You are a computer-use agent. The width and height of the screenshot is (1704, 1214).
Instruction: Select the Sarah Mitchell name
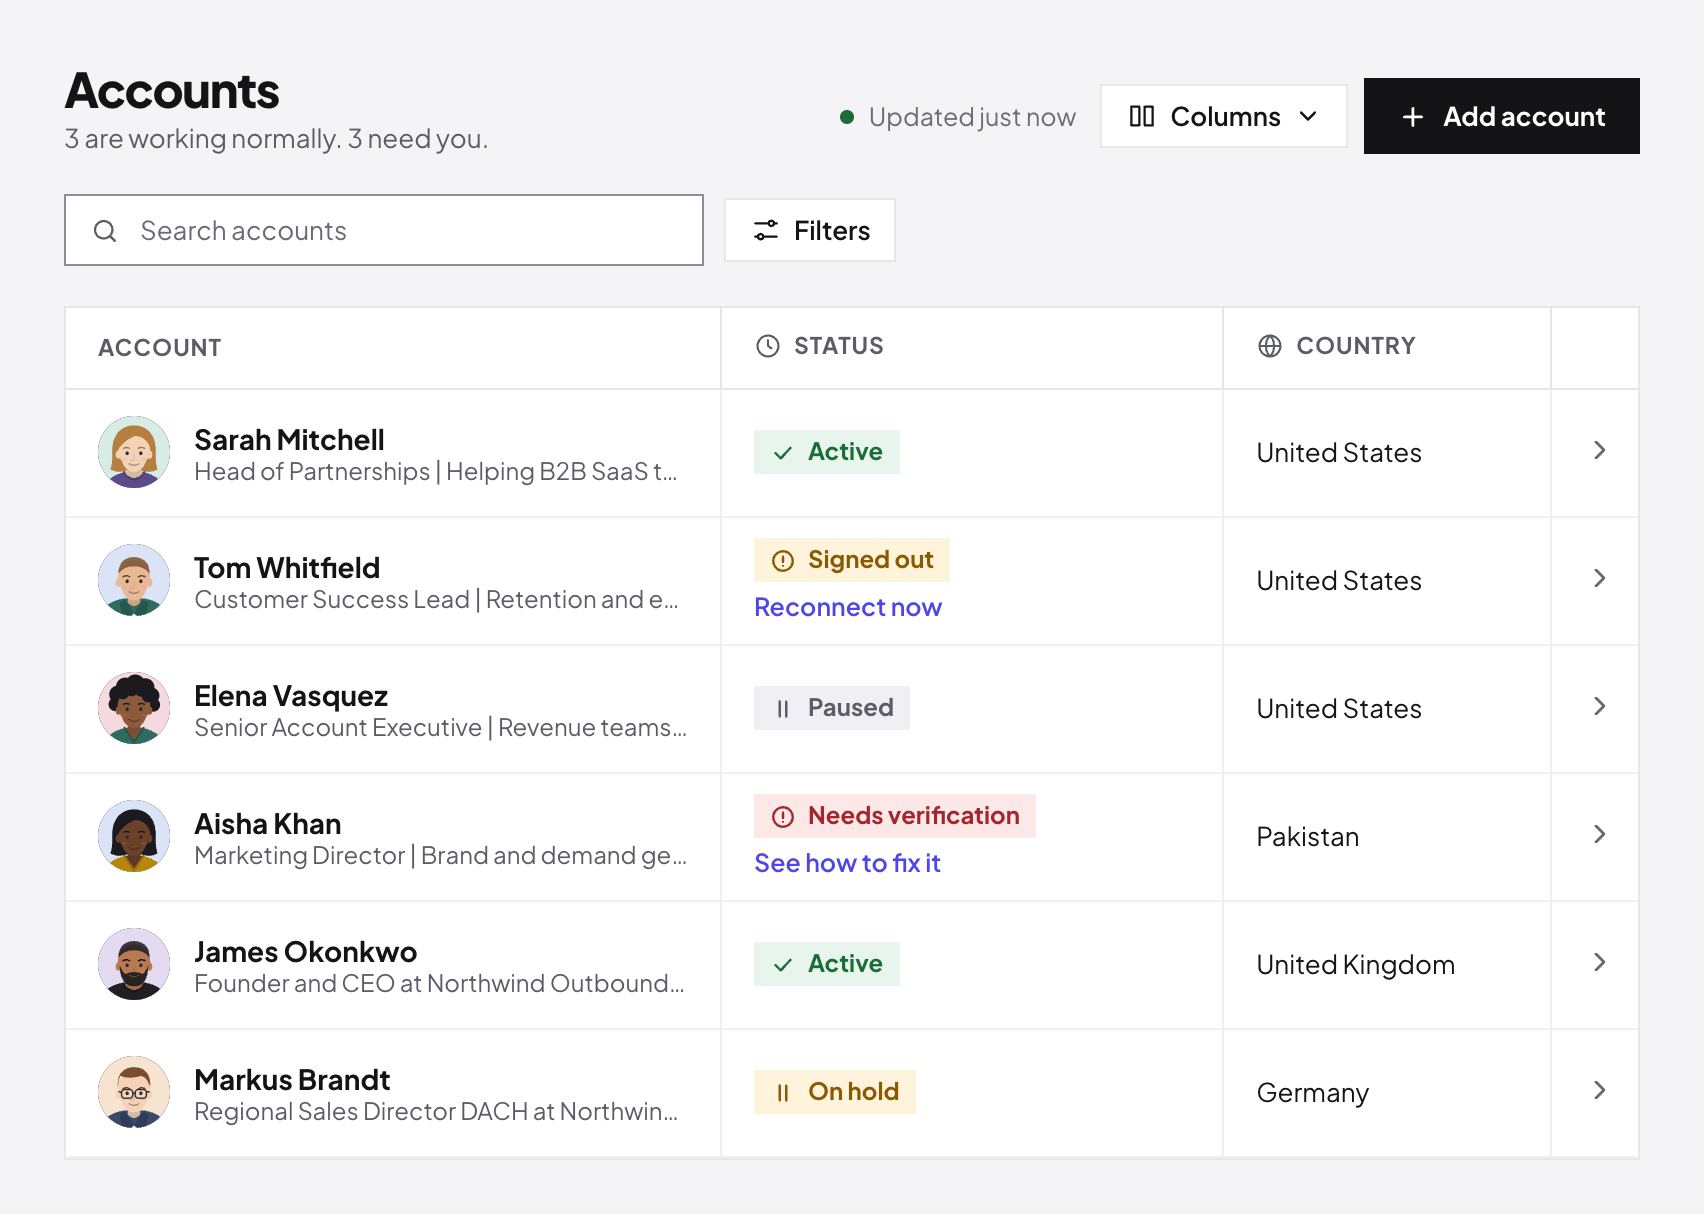tap(289, 440)
